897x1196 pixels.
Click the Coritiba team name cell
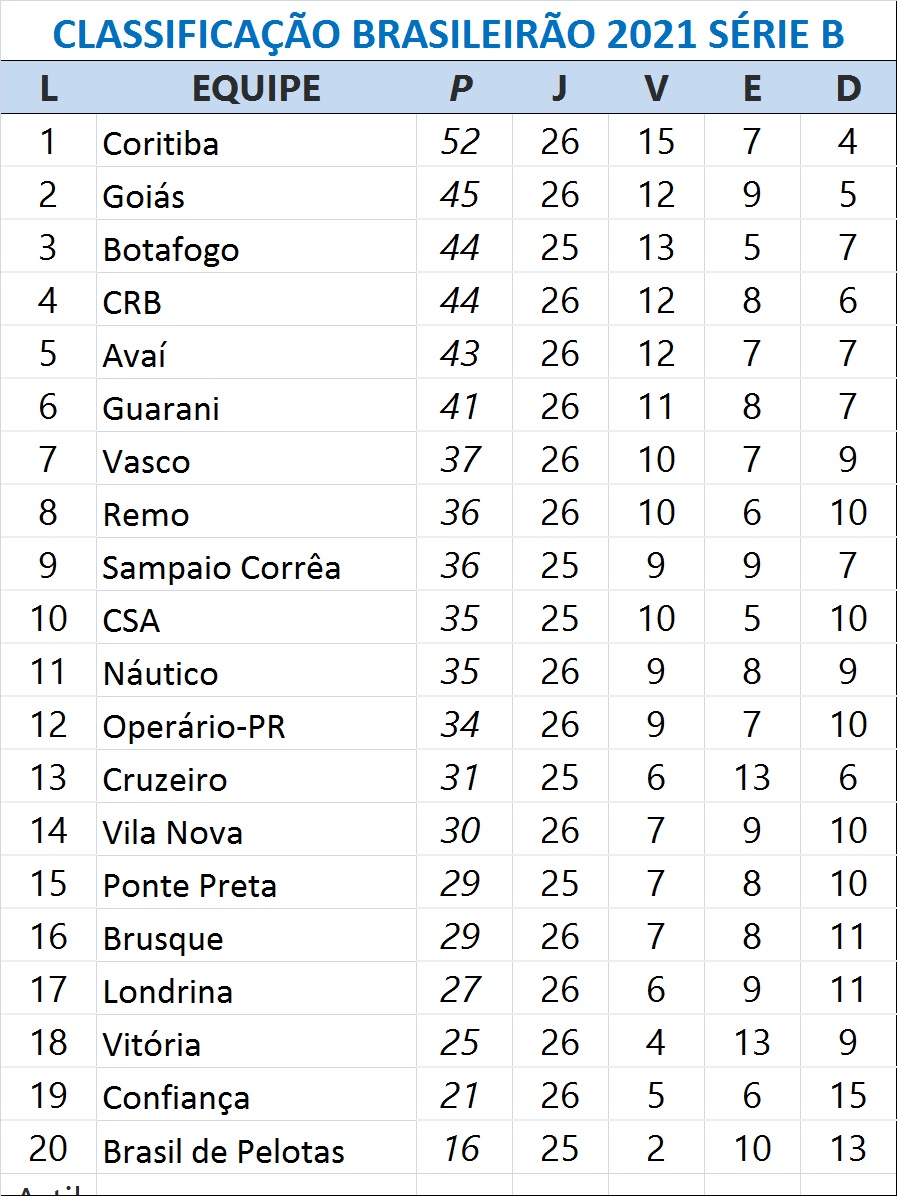point(160,143)
